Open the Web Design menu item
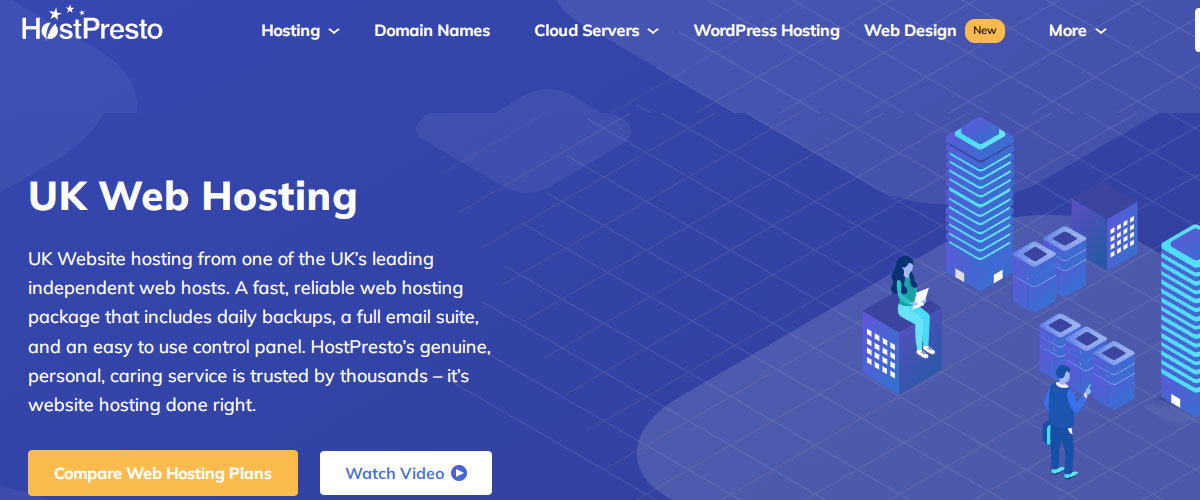The image size is (1200, 500). tap(910, 30)
